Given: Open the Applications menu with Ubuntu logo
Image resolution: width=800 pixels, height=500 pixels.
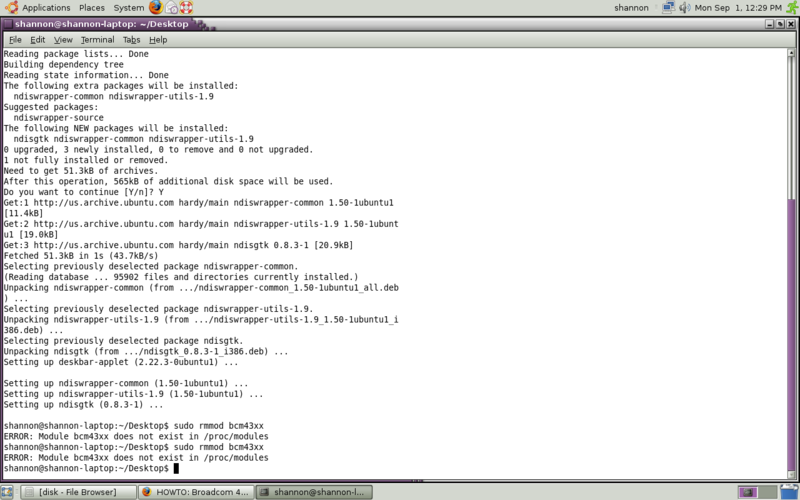Looking at the screenshot, I should coord(37,8).
